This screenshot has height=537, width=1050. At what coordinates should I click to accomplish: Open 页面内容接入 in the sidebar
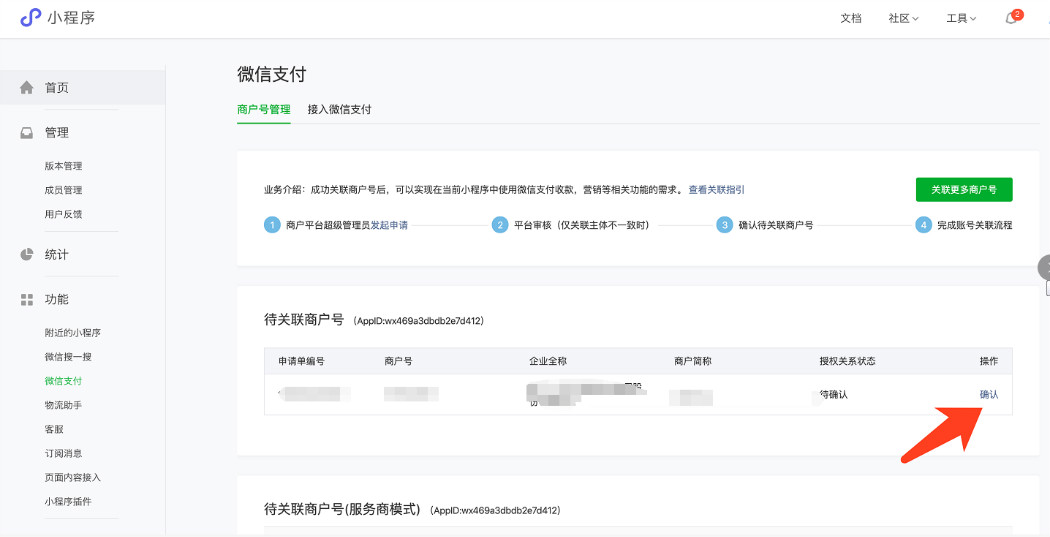coord(73,477)
